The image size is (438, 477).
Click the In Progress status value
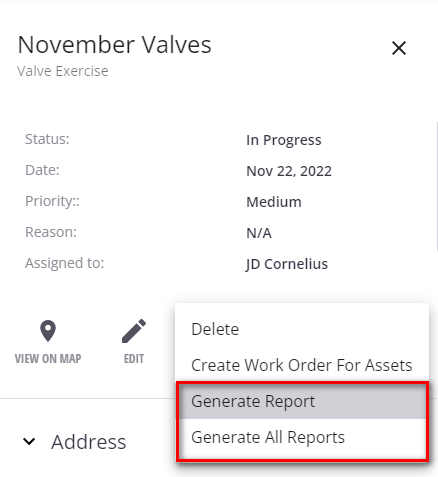(284, 140)
